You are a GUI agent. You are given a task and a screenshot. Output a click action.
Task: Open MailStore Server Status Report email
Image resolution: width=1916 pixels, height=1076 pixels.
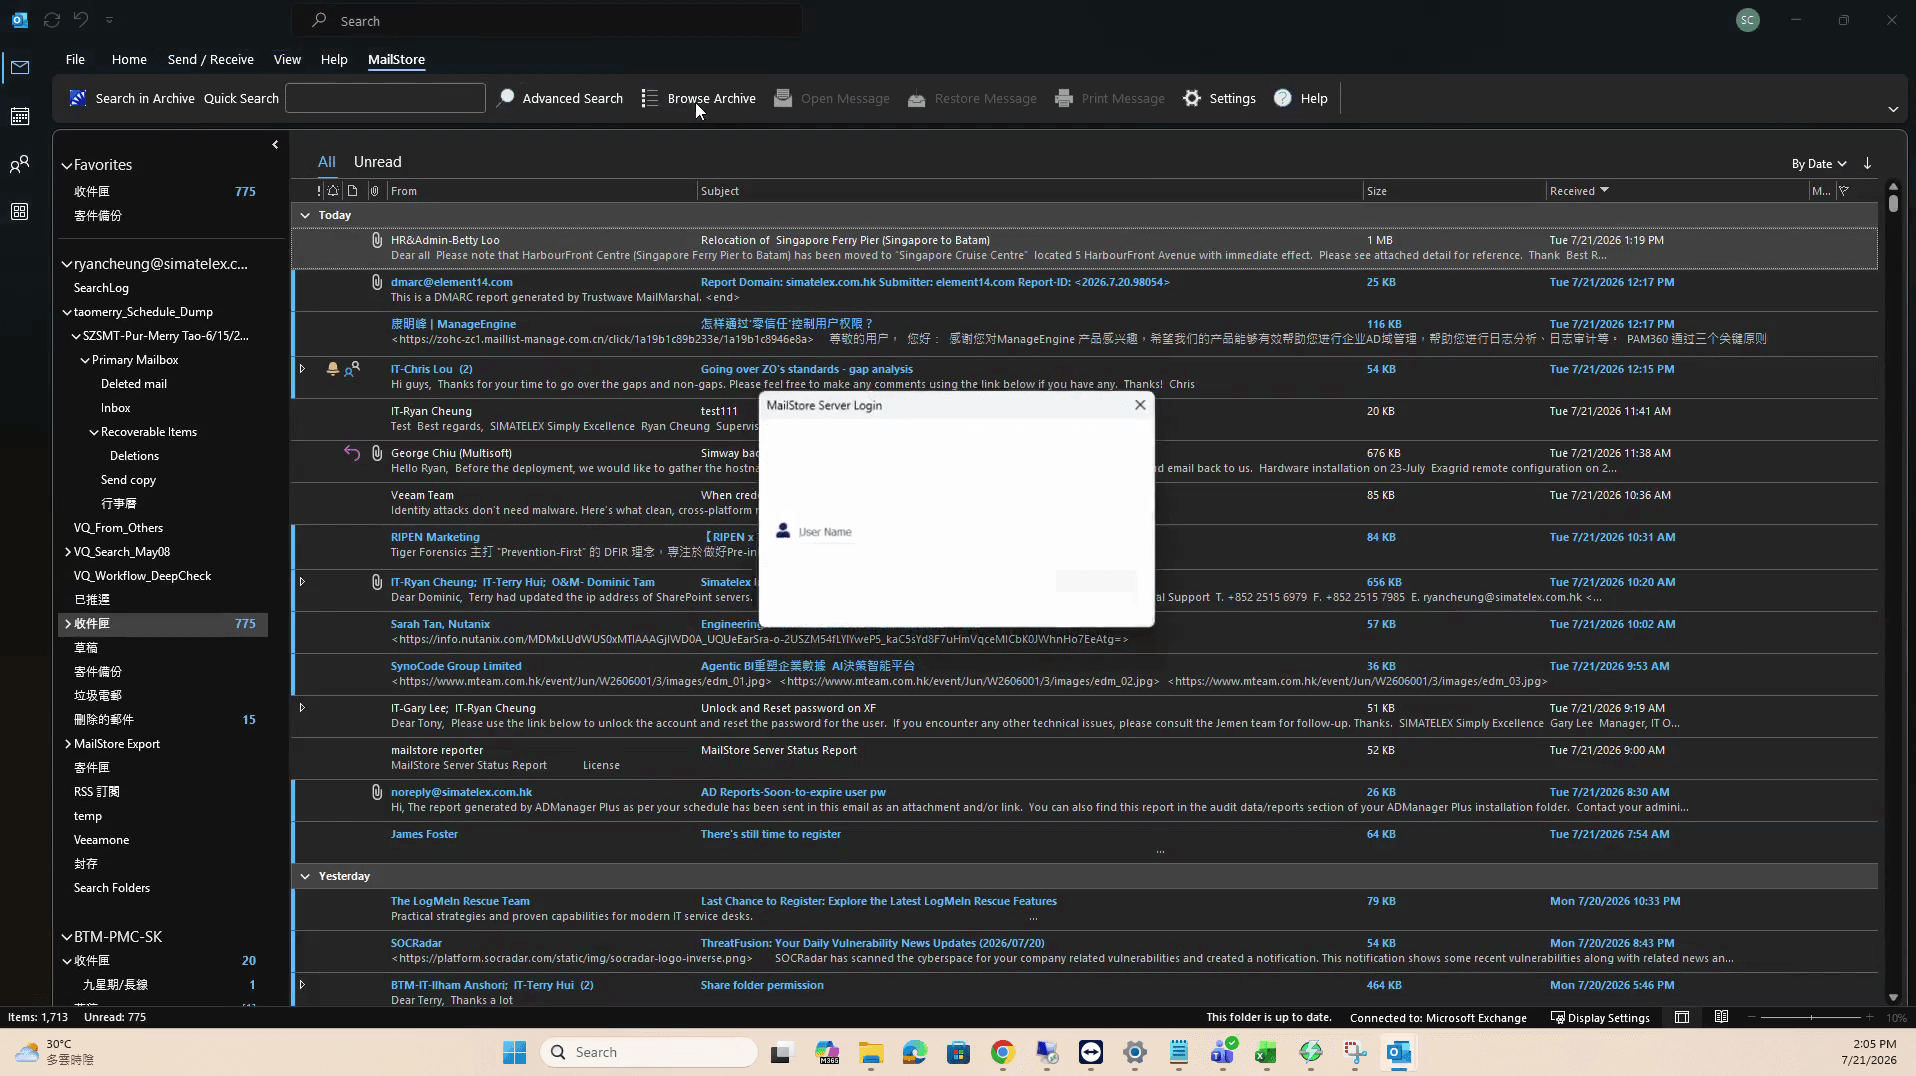[x=1085, y=758]
